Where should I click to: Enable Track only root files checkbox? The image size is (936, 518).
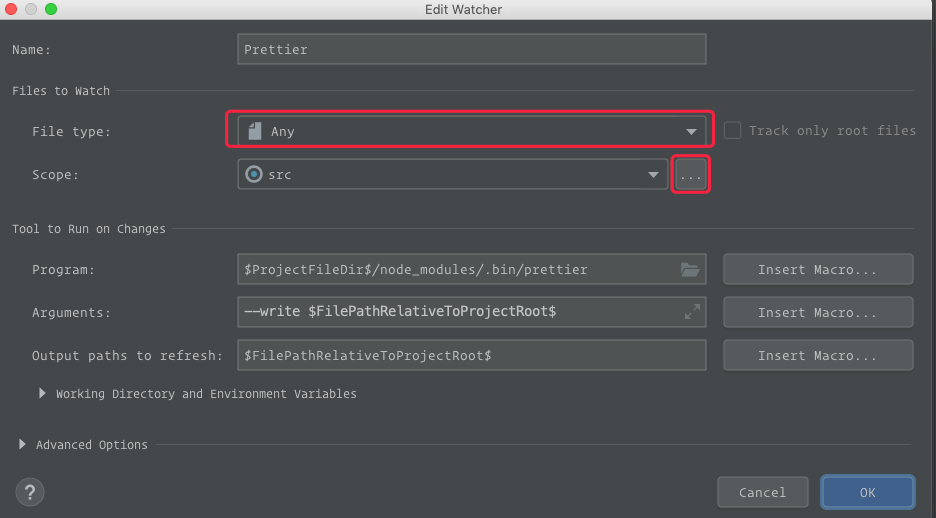[732, 130]
